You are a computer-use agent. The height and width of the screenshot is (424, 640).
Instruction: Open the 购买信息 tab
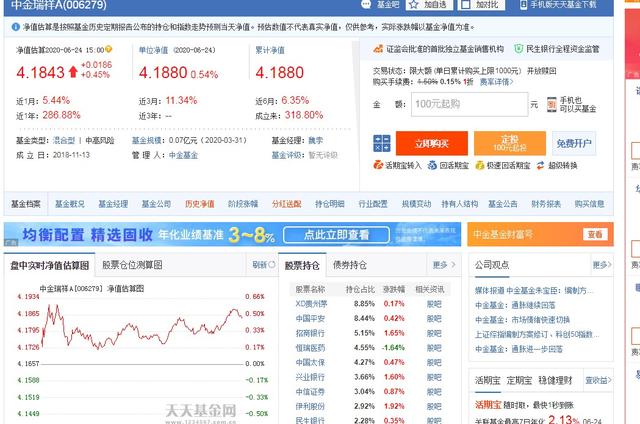(589, 204)
